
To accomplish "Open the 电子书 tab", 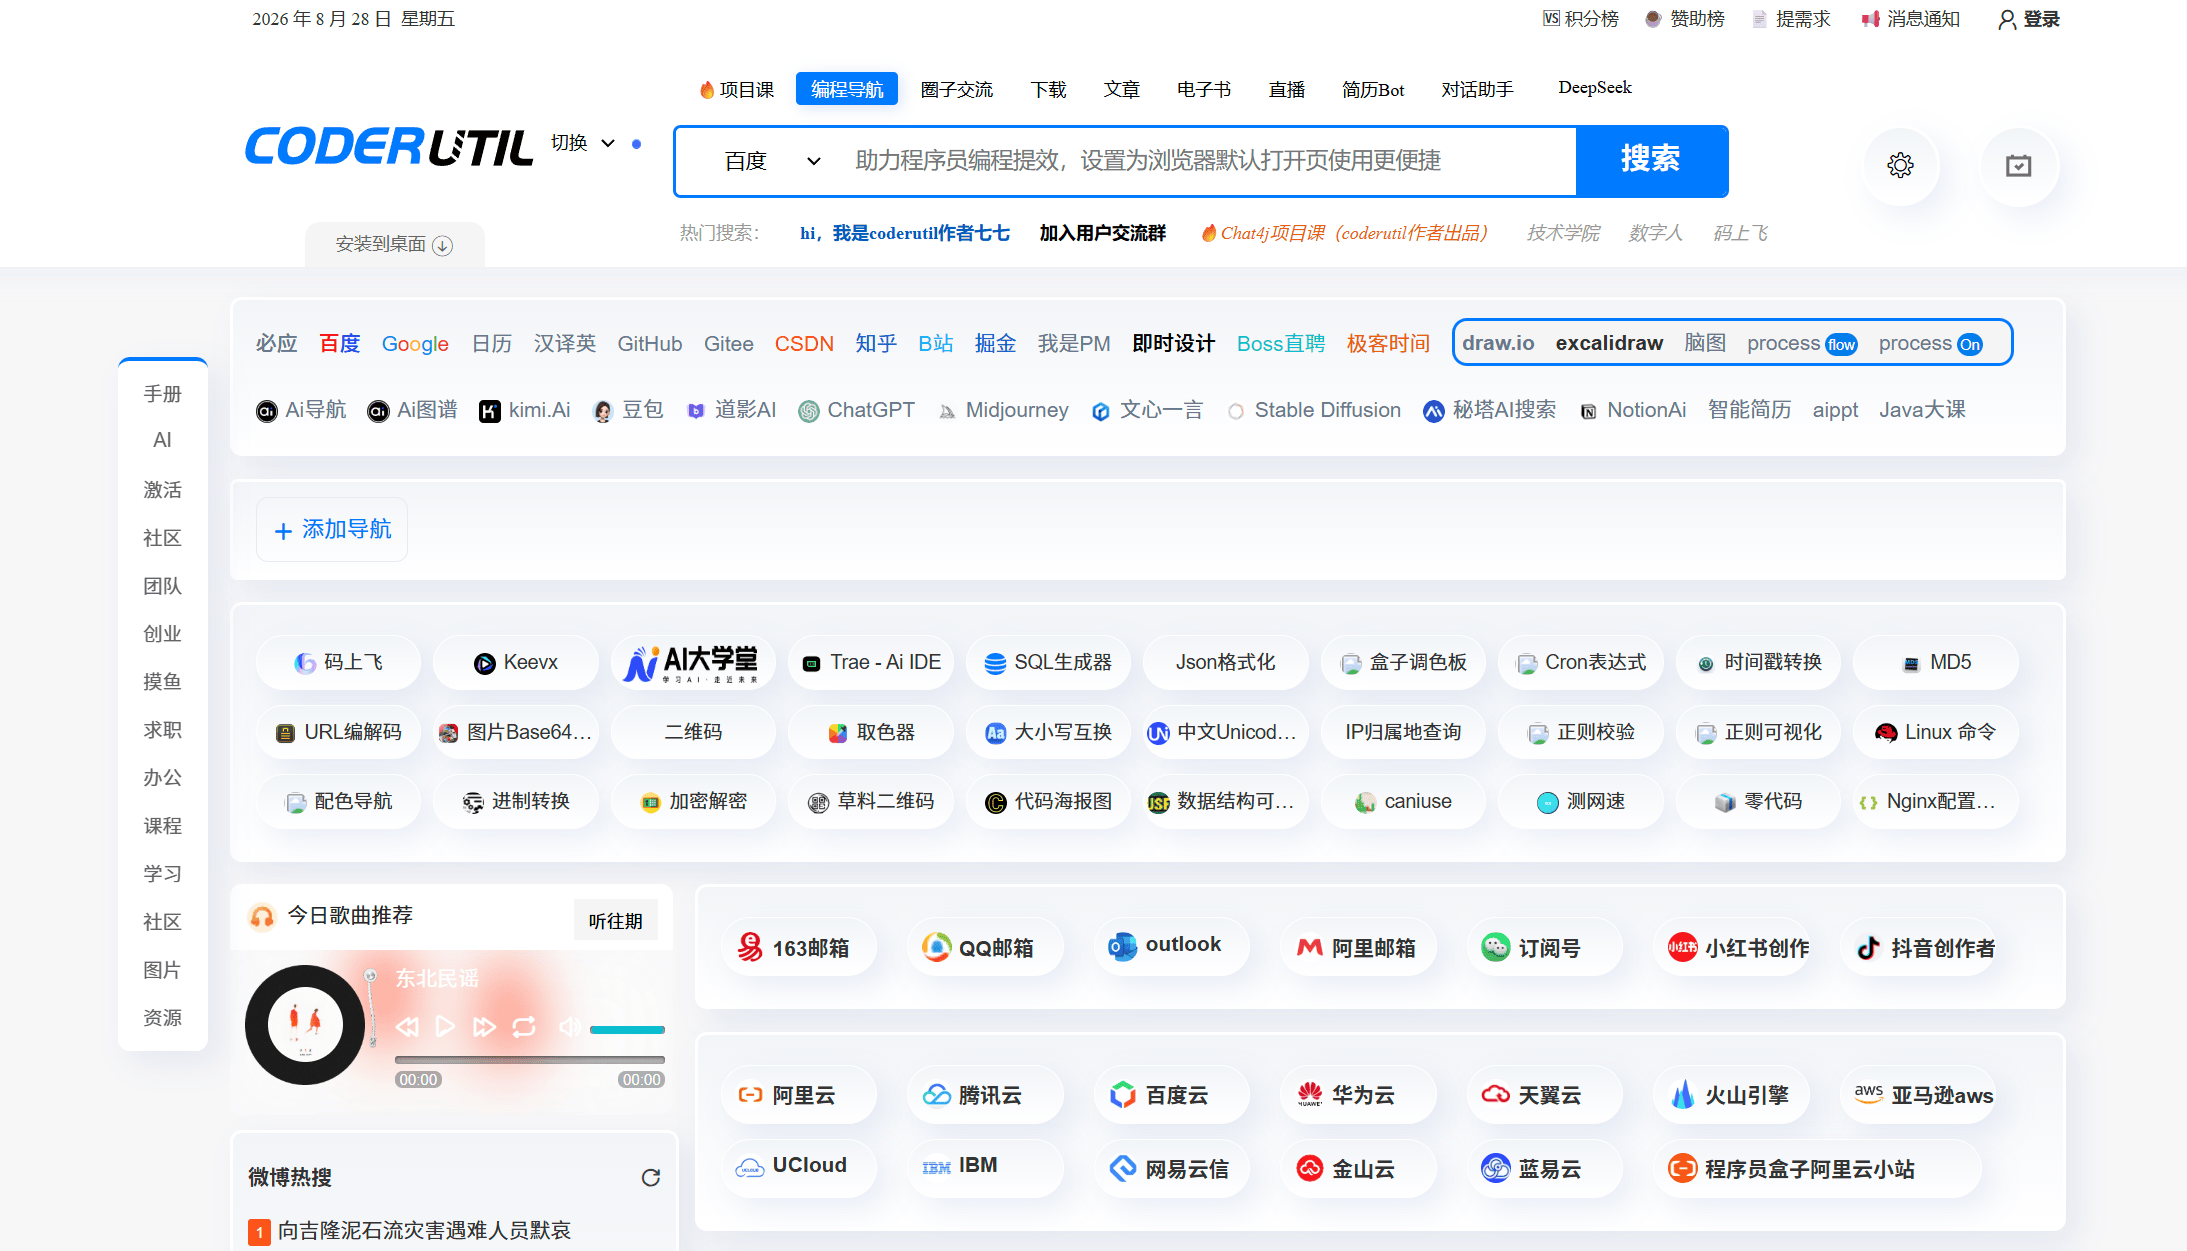I will point(1204,89).
